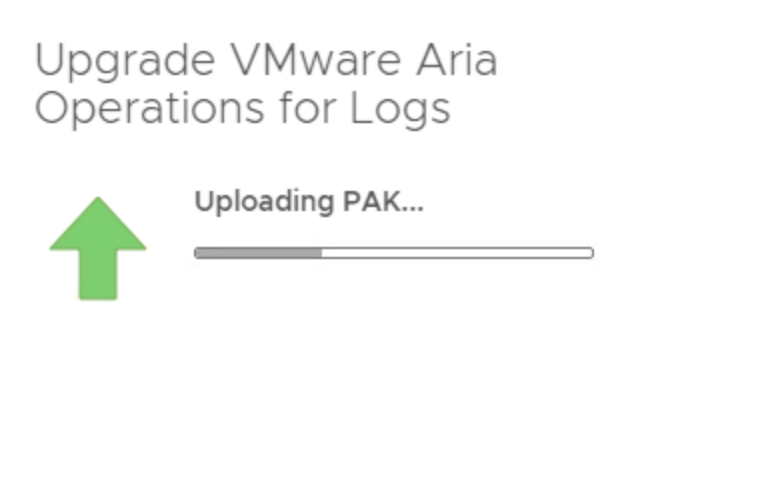Image resolution: width=774 pixels, height=500 pixels.
Task: Click the word "for" in the title
Action: 308,108
